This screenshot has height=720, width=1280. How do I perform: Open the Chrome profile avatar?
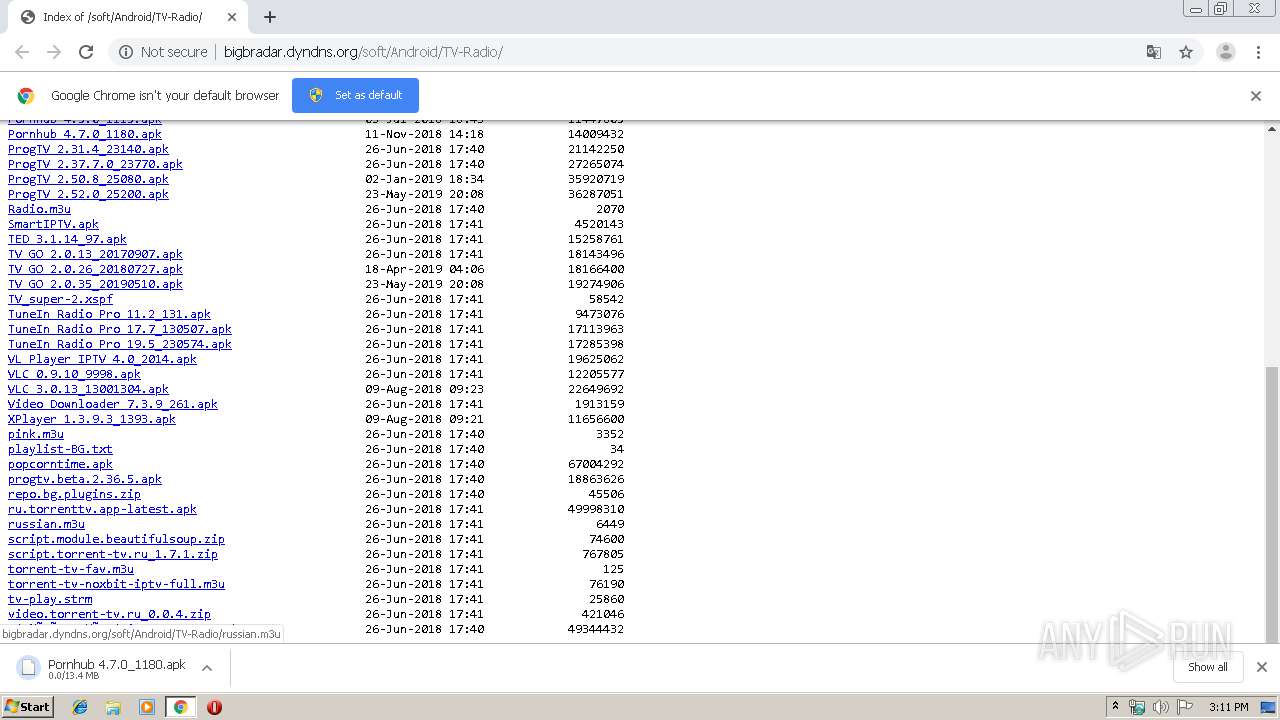pos(1226,52)
